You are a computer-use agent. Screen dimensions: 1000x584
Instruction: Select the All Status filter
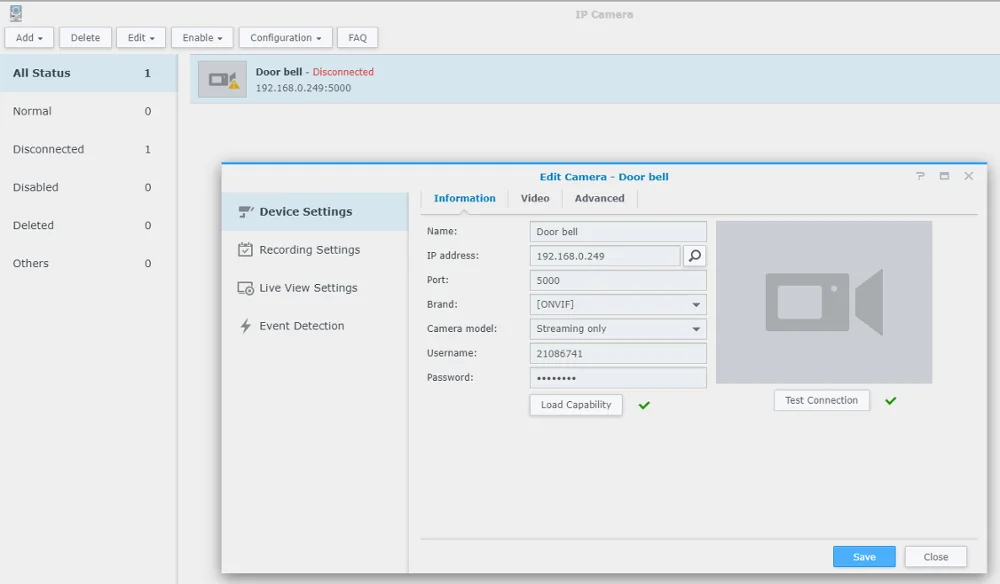(89, 73)
